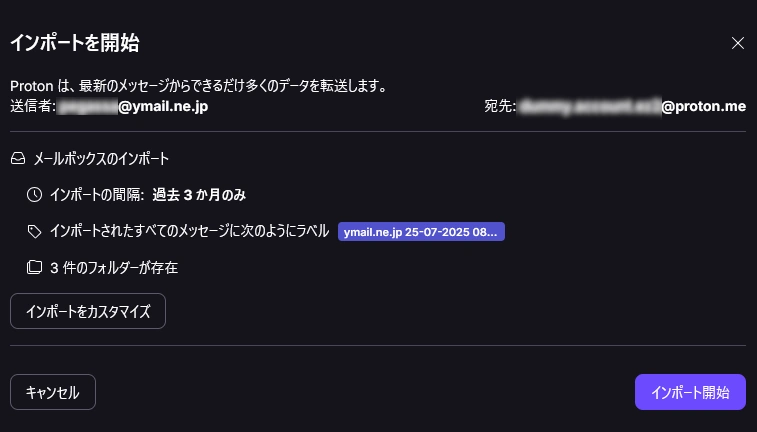The height and width of the screenshot is (432, 757).
Task: Cancel with the キャンセル button
Action: point(53,392)
